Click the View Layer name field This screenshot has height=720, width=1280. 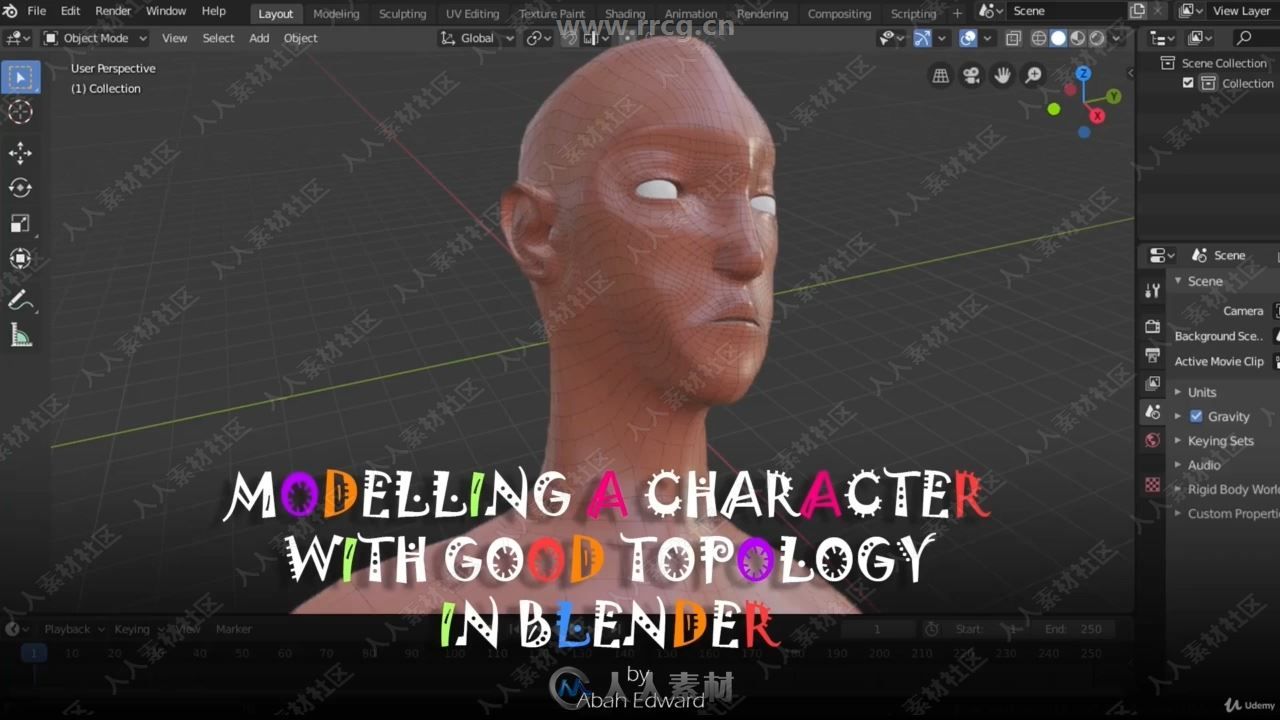[1242, 11]
